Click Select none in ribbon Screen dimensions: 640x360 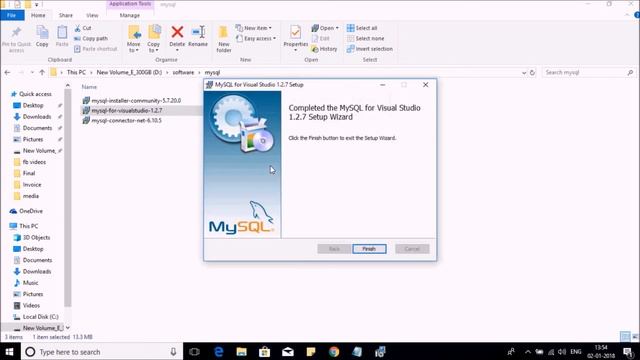click(365, 38)
